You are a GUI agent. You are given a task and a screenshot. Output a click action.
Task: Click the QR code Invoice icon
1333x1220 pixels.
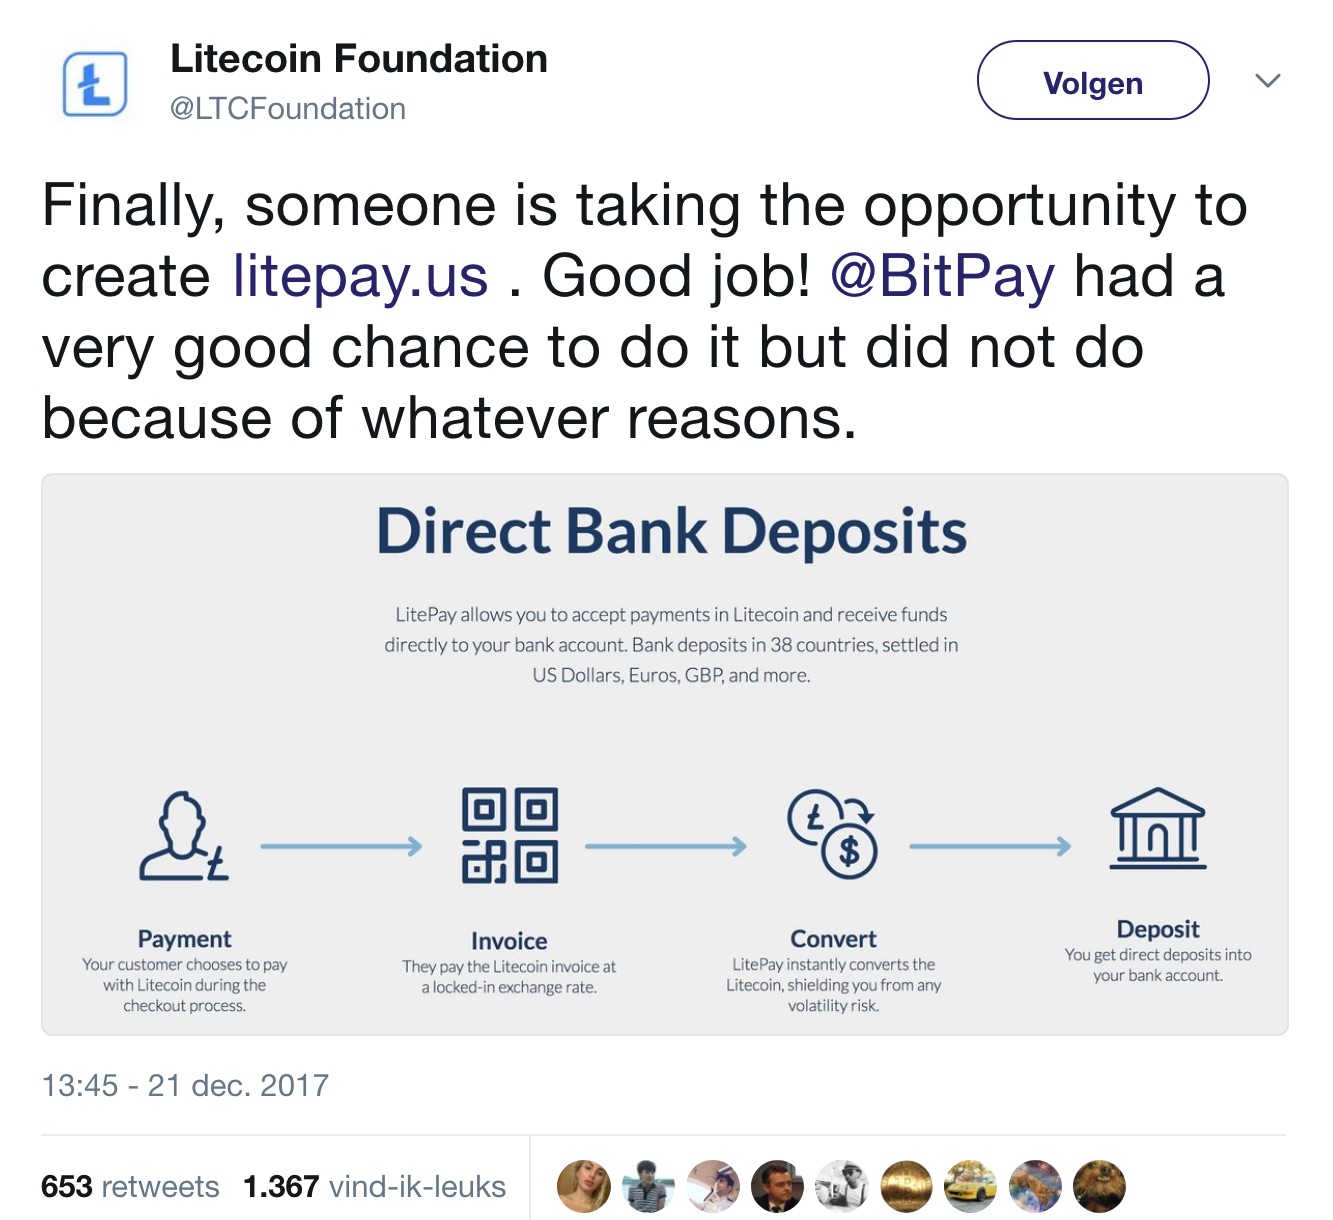510,836
